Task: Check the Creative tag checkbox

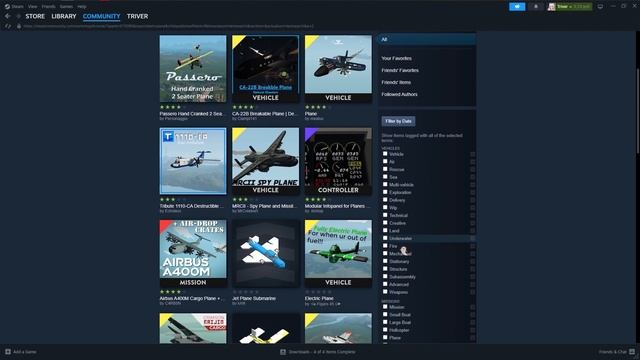Action: pyautogui.click(x=385, y=223)
